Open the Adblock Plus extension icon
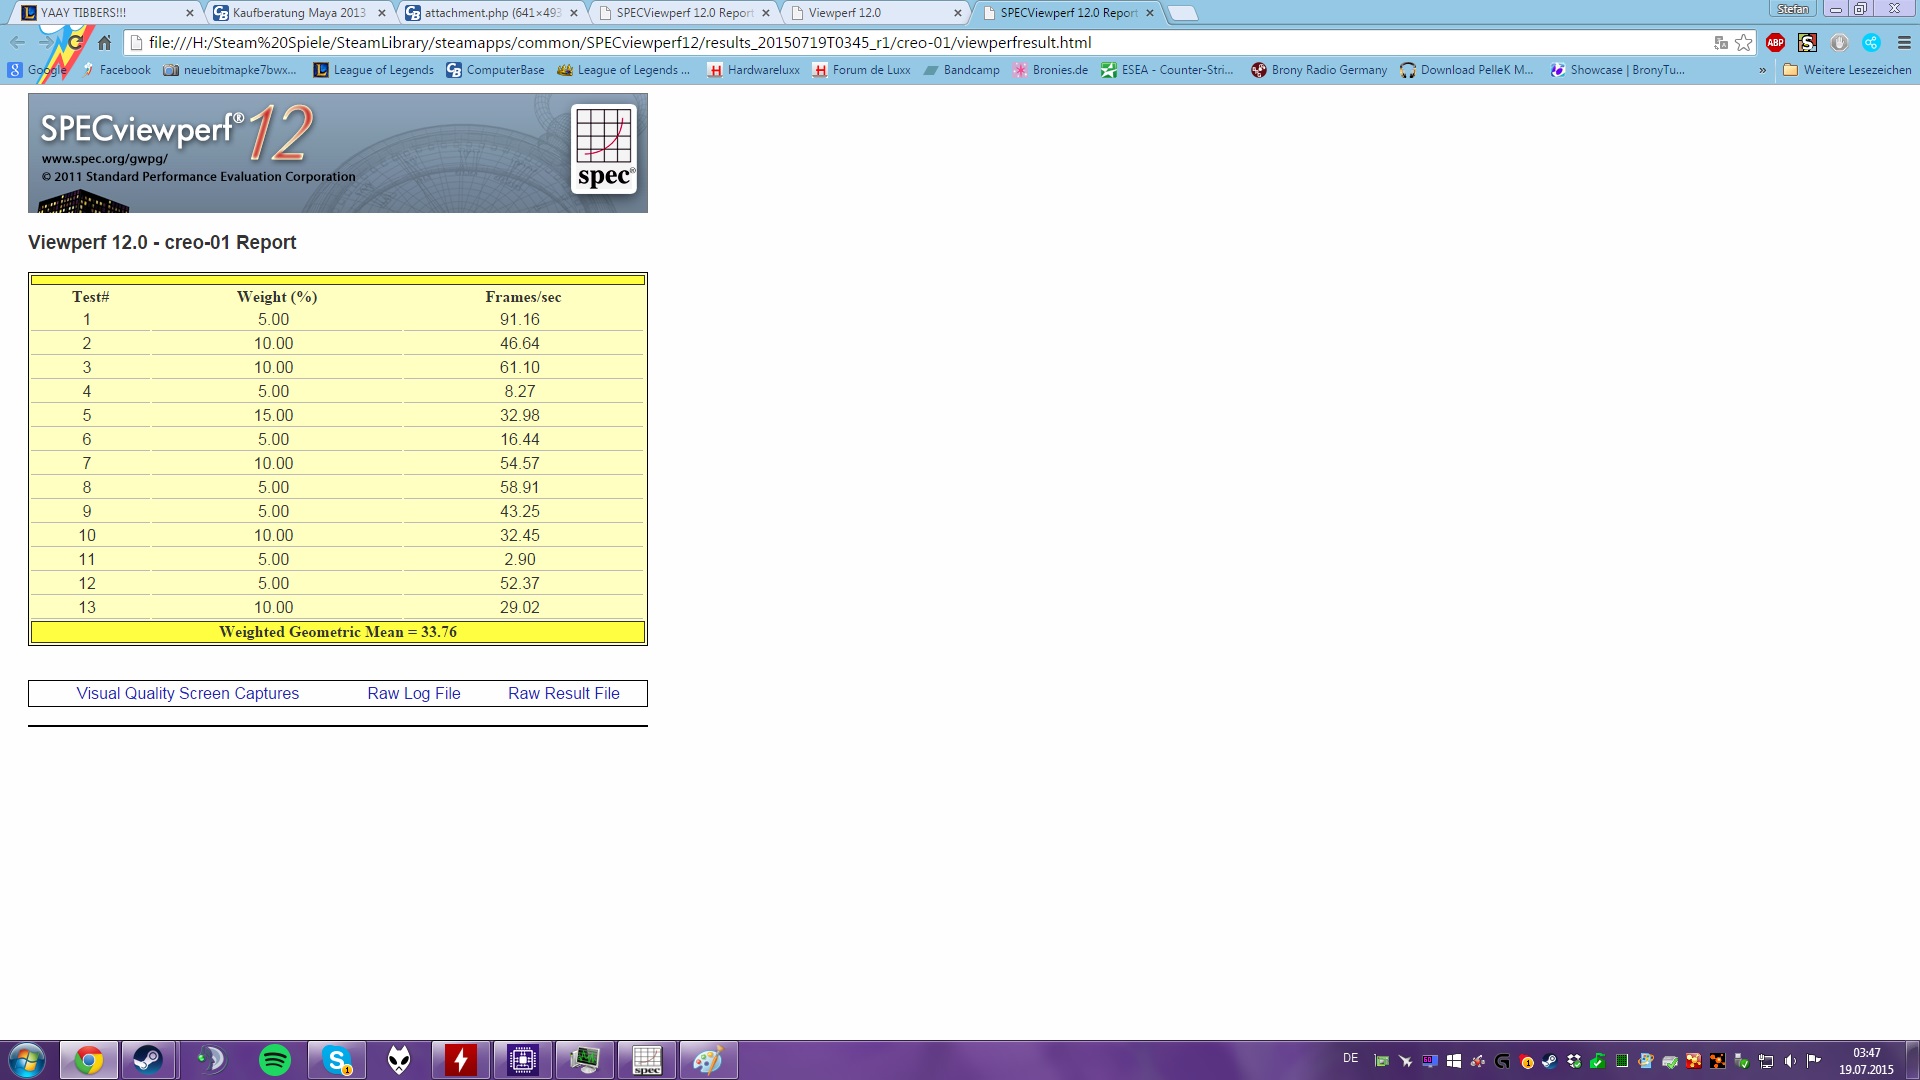 [1776, 42]
